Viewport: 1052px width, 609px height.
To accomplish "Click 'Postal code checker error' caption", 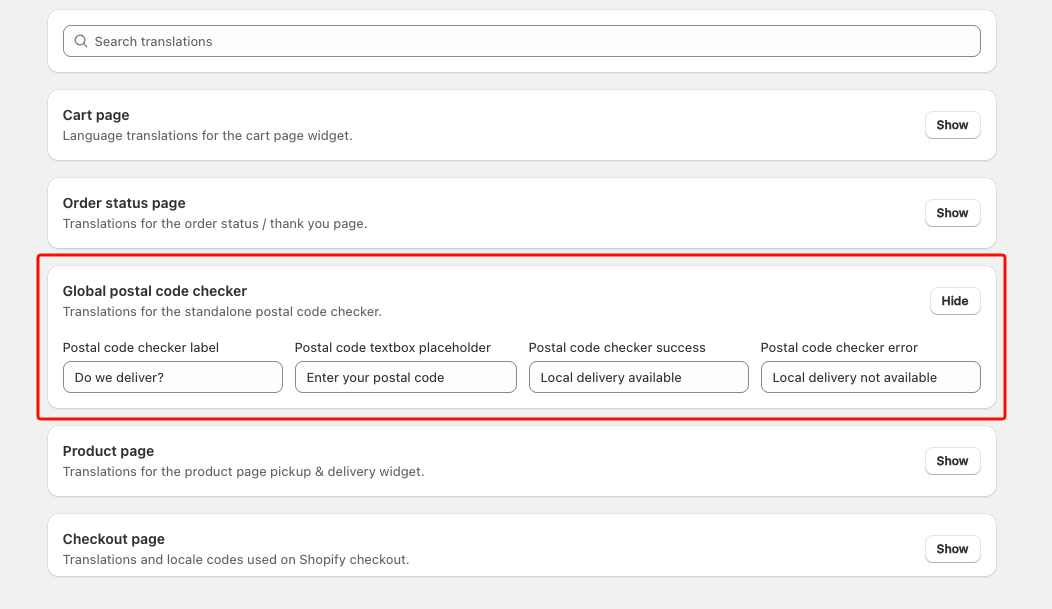I will 839,347.
